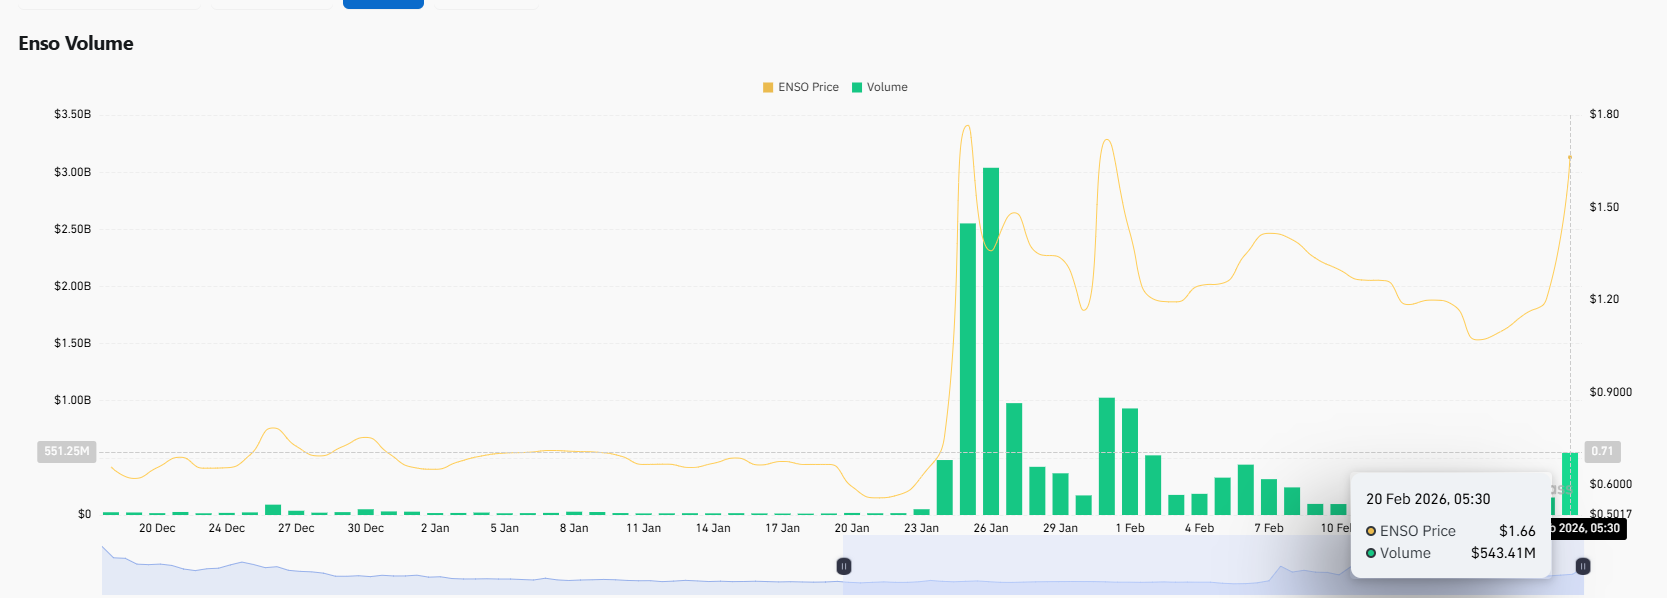Click the yellow ENSO Price legend swatch
This screenshot has height=598, width=1667.
coord(768,88)
